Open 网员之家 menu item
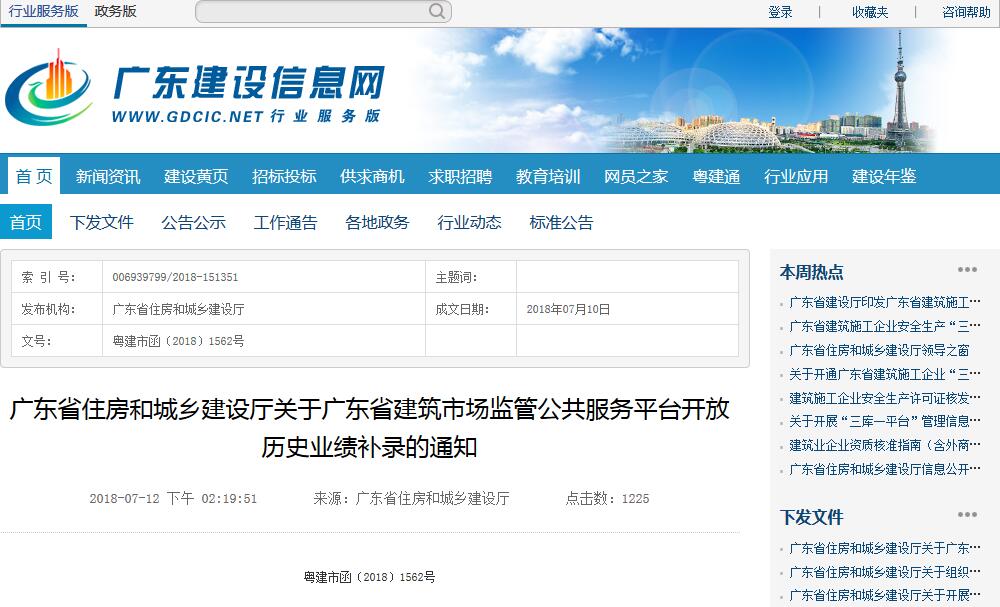The image size is (1000, 607). click(x=636, y=177)
